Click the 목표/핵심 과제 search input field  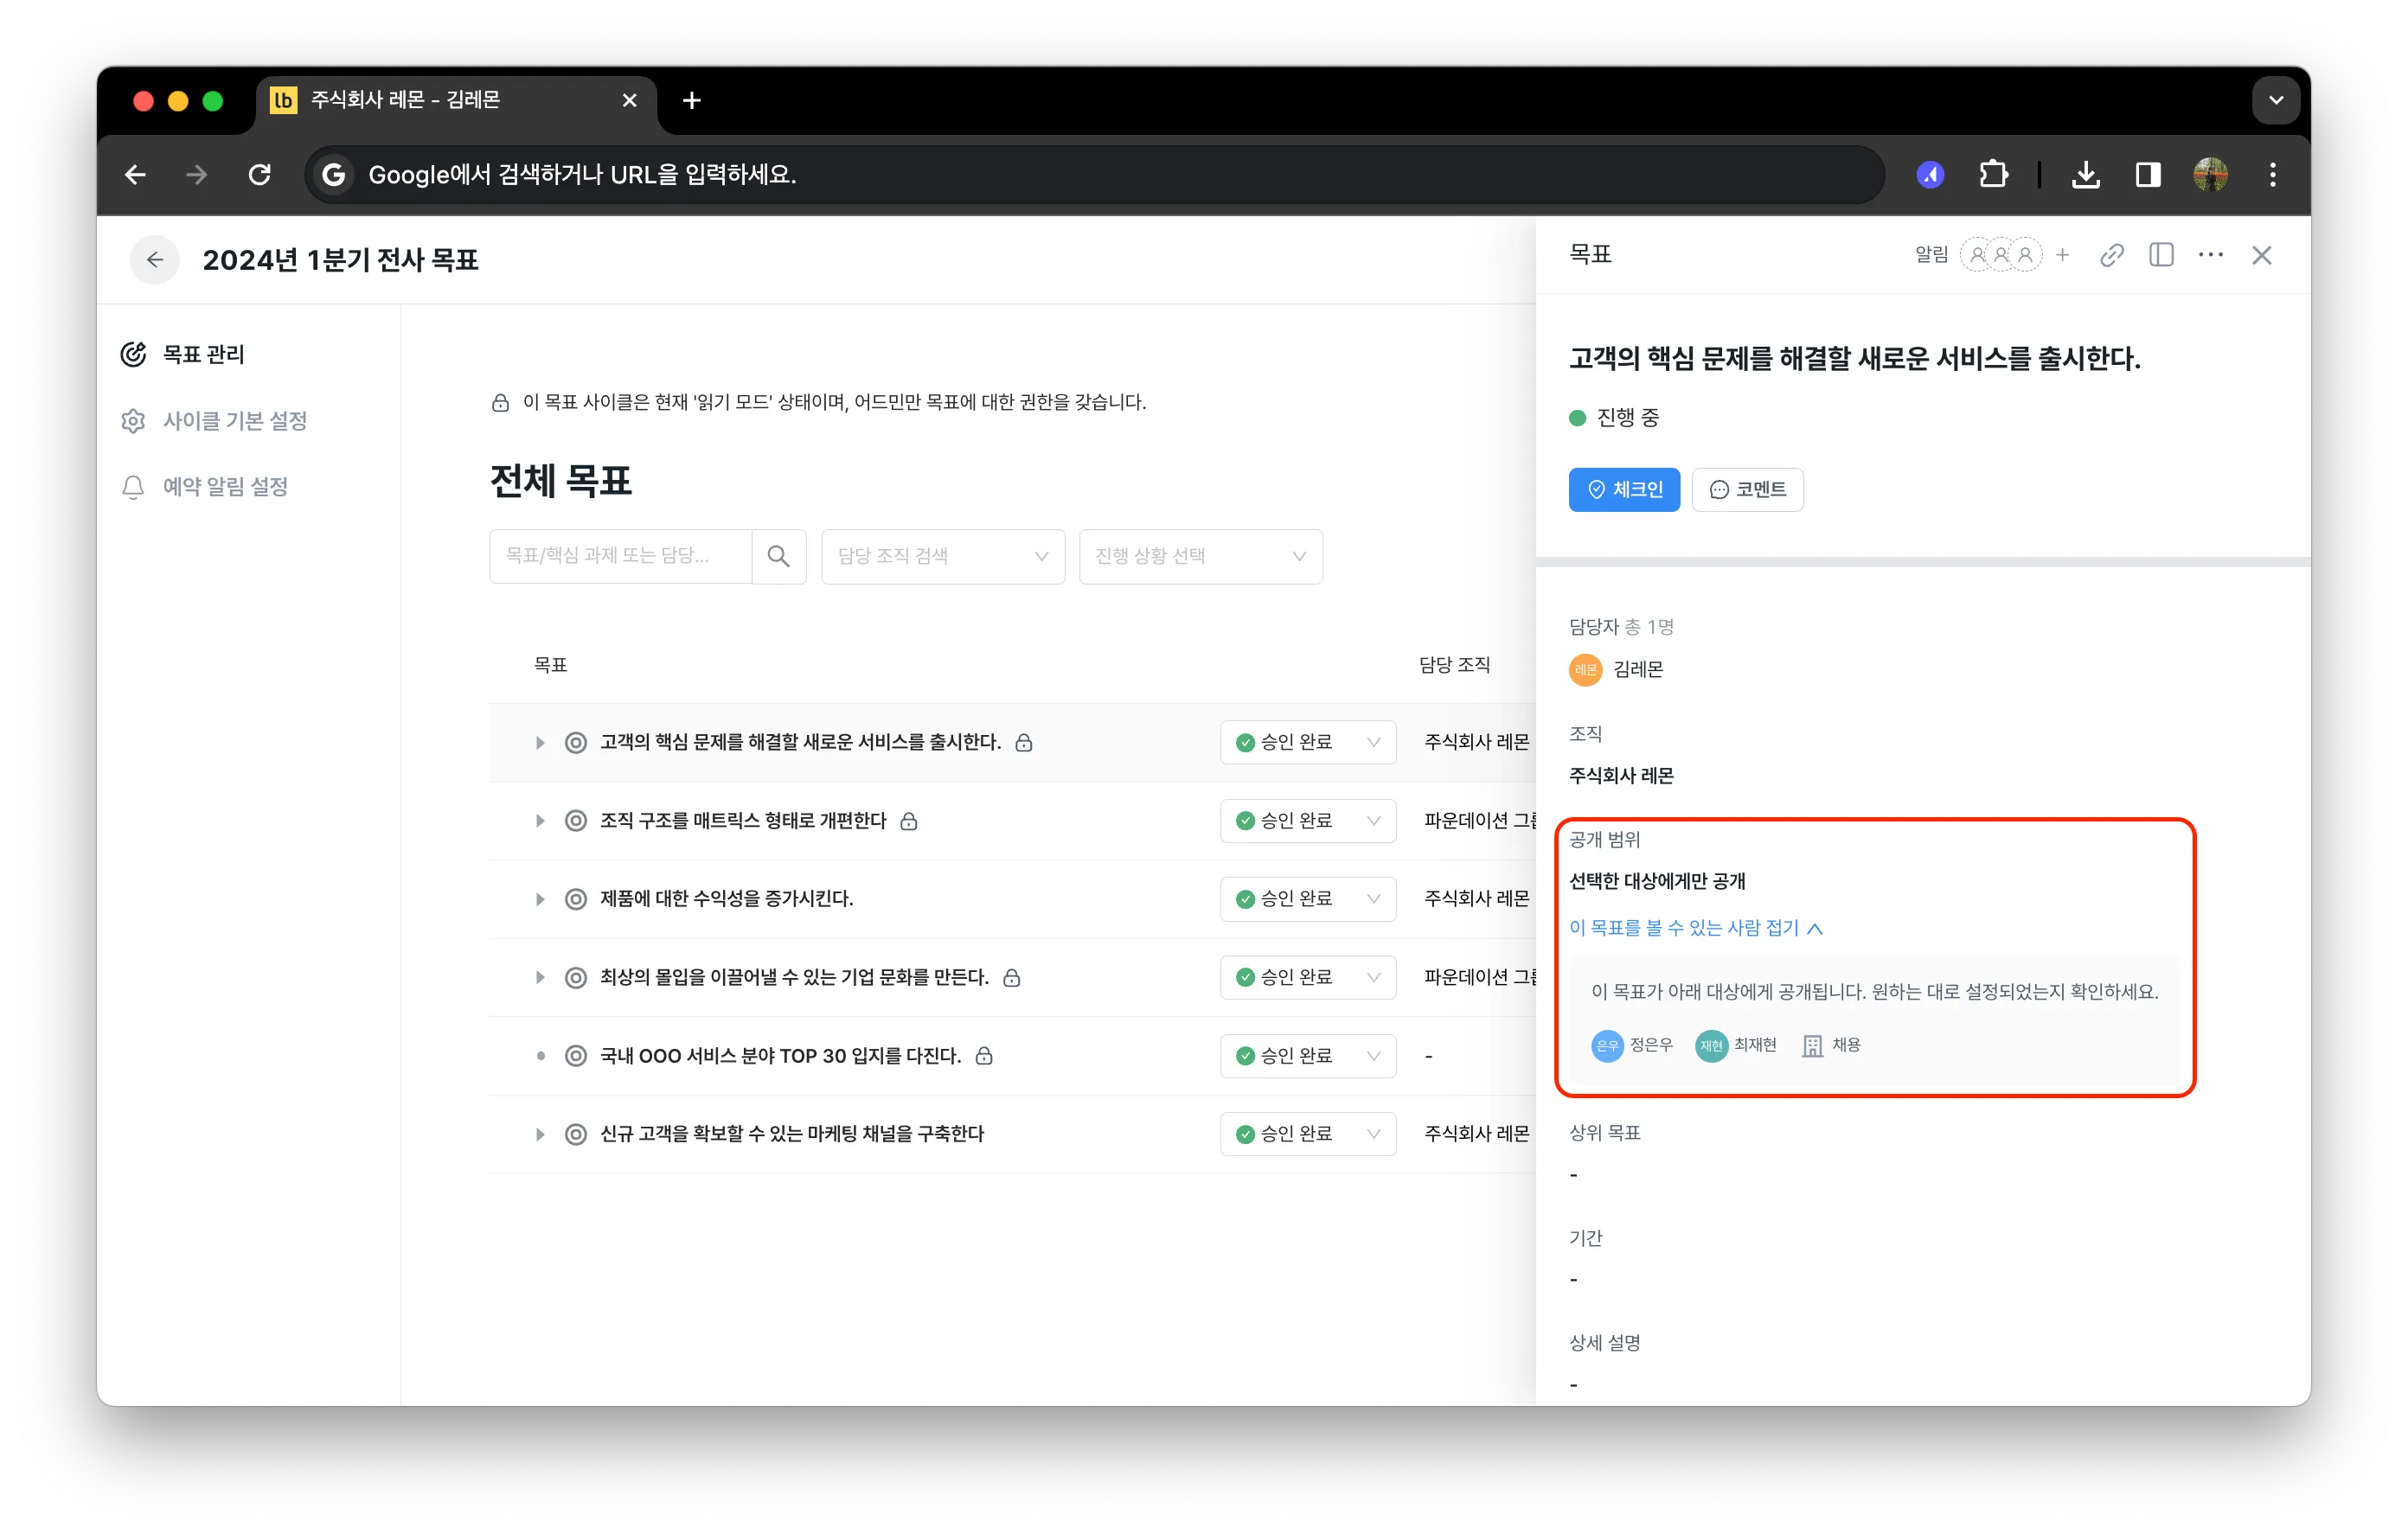click(620, 556)
